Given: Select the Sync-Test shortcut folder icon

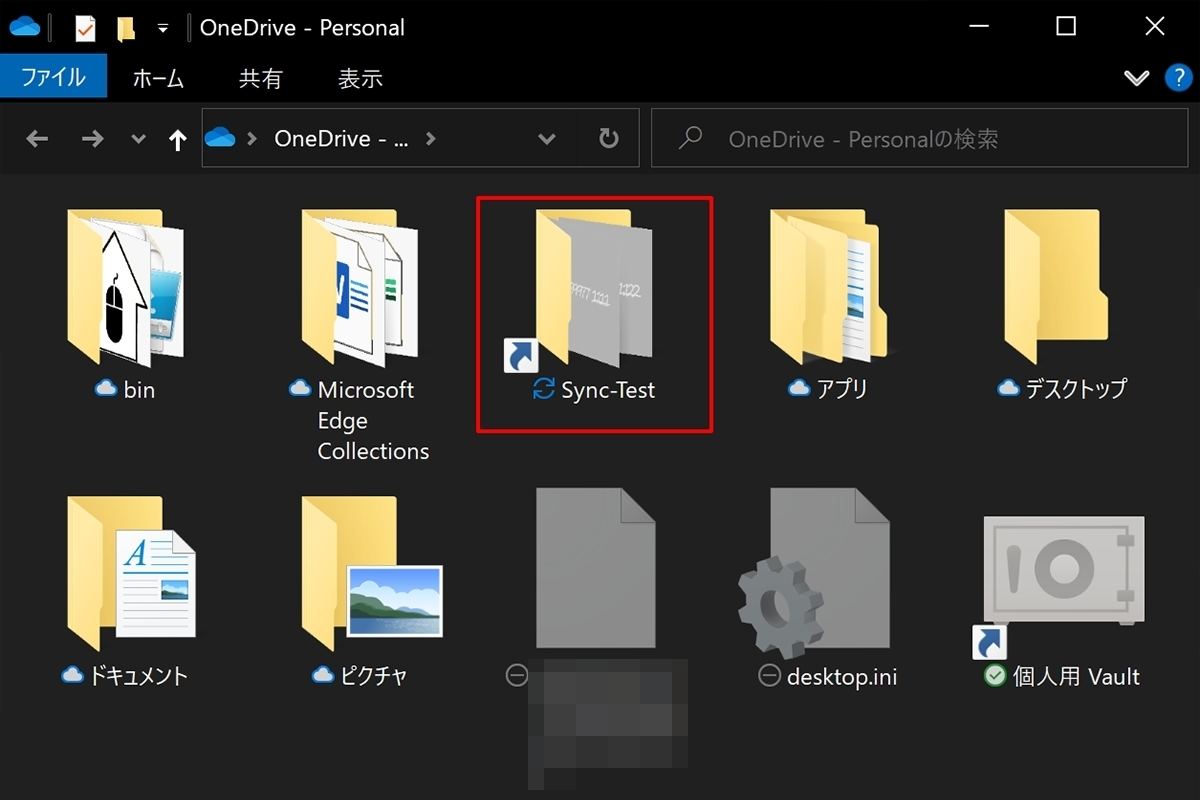Looking at the screenshot, I should (x=580, y=288).
